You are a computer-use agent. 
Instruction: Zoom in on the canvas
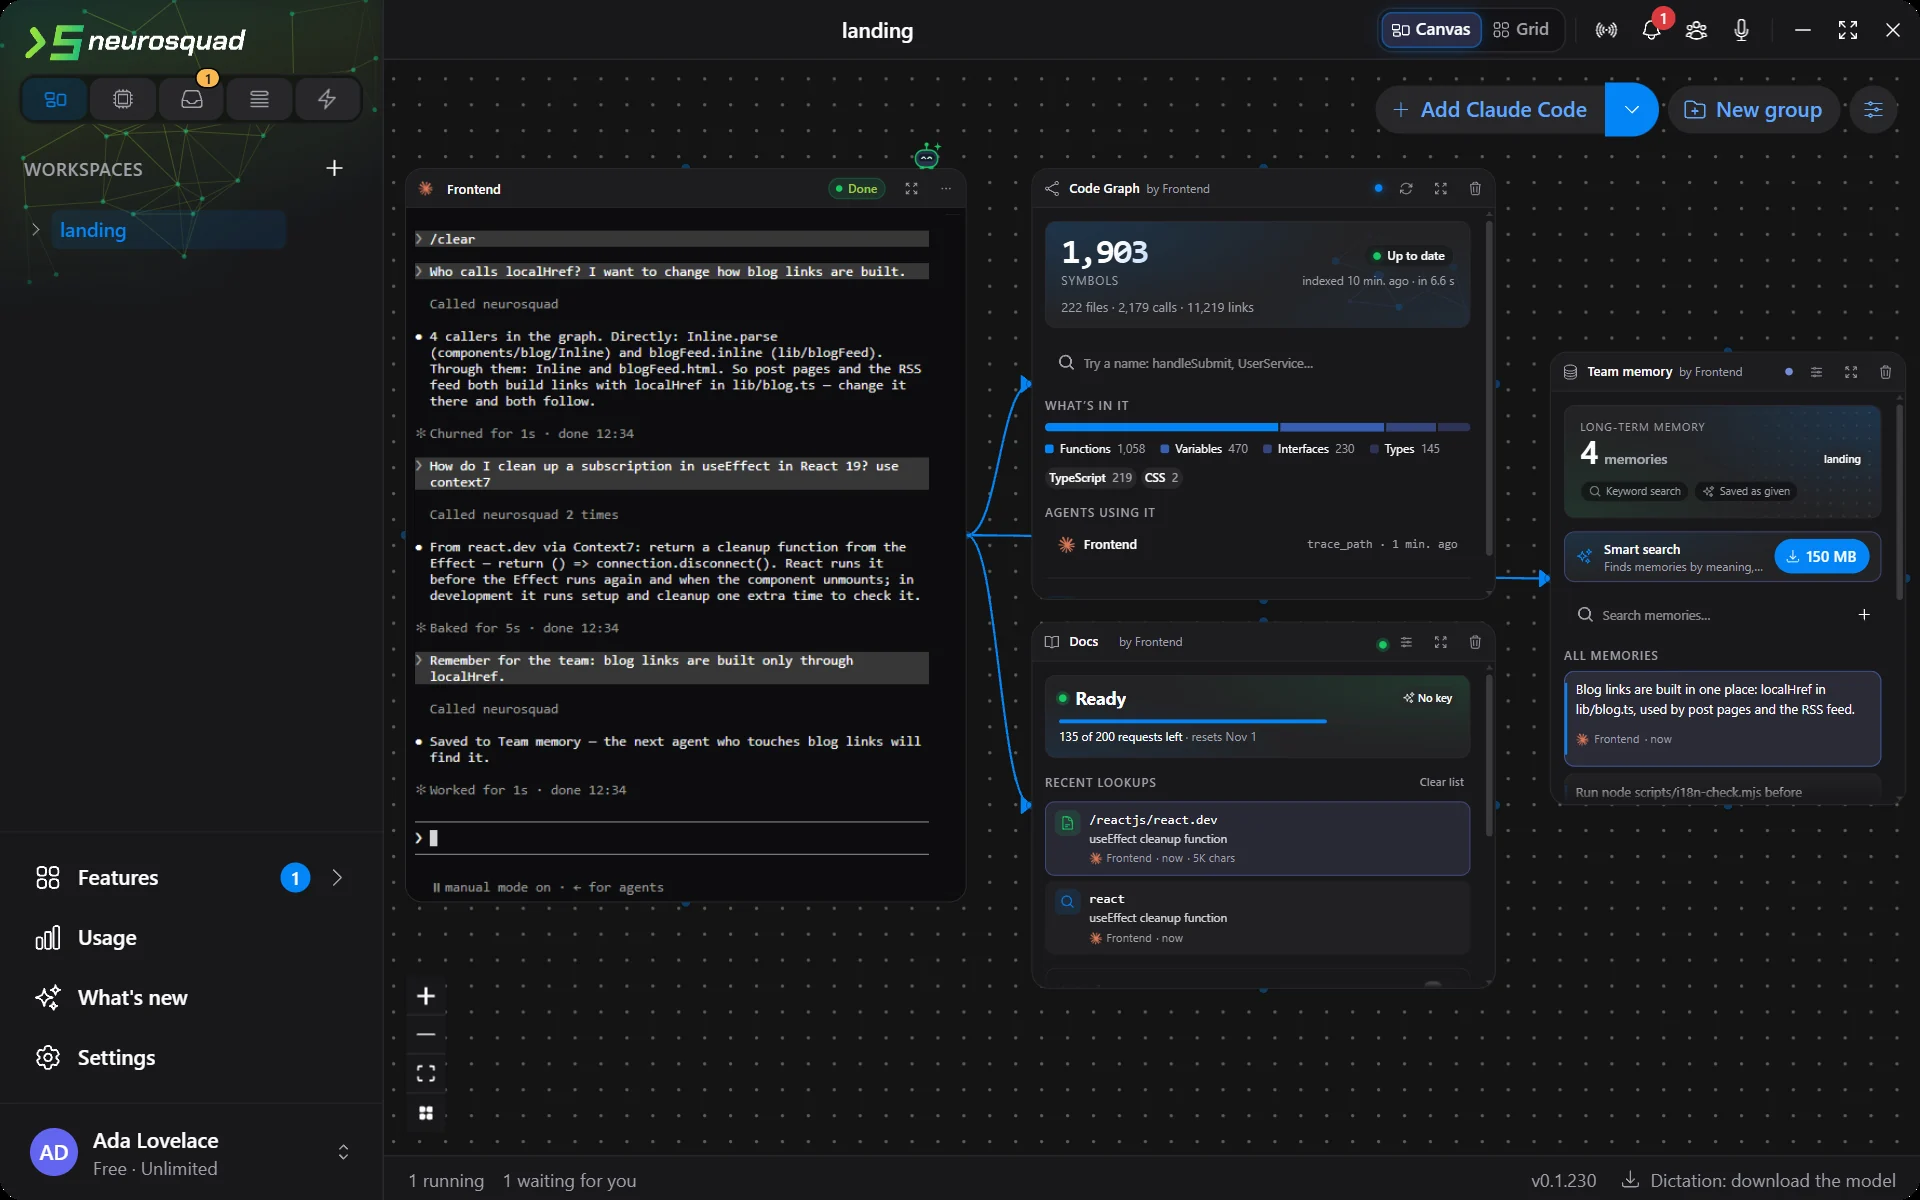[426, 996]
